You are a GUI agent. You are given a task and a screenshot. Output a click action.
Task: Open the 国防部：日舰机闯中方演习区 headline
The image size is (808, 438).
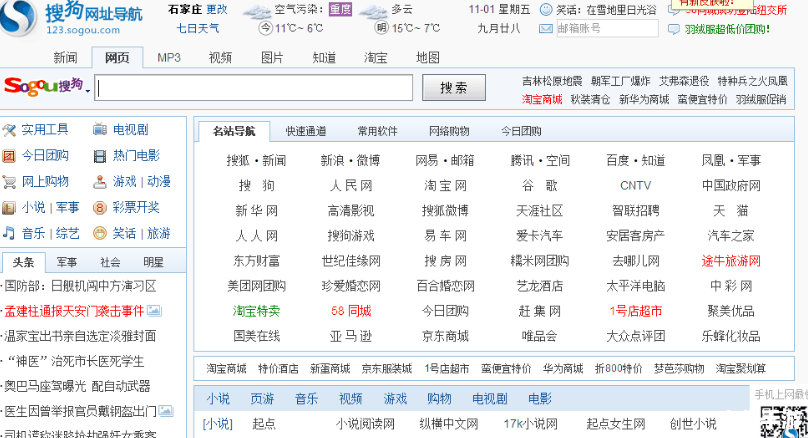pyautogui.click(x=80, y=286)
